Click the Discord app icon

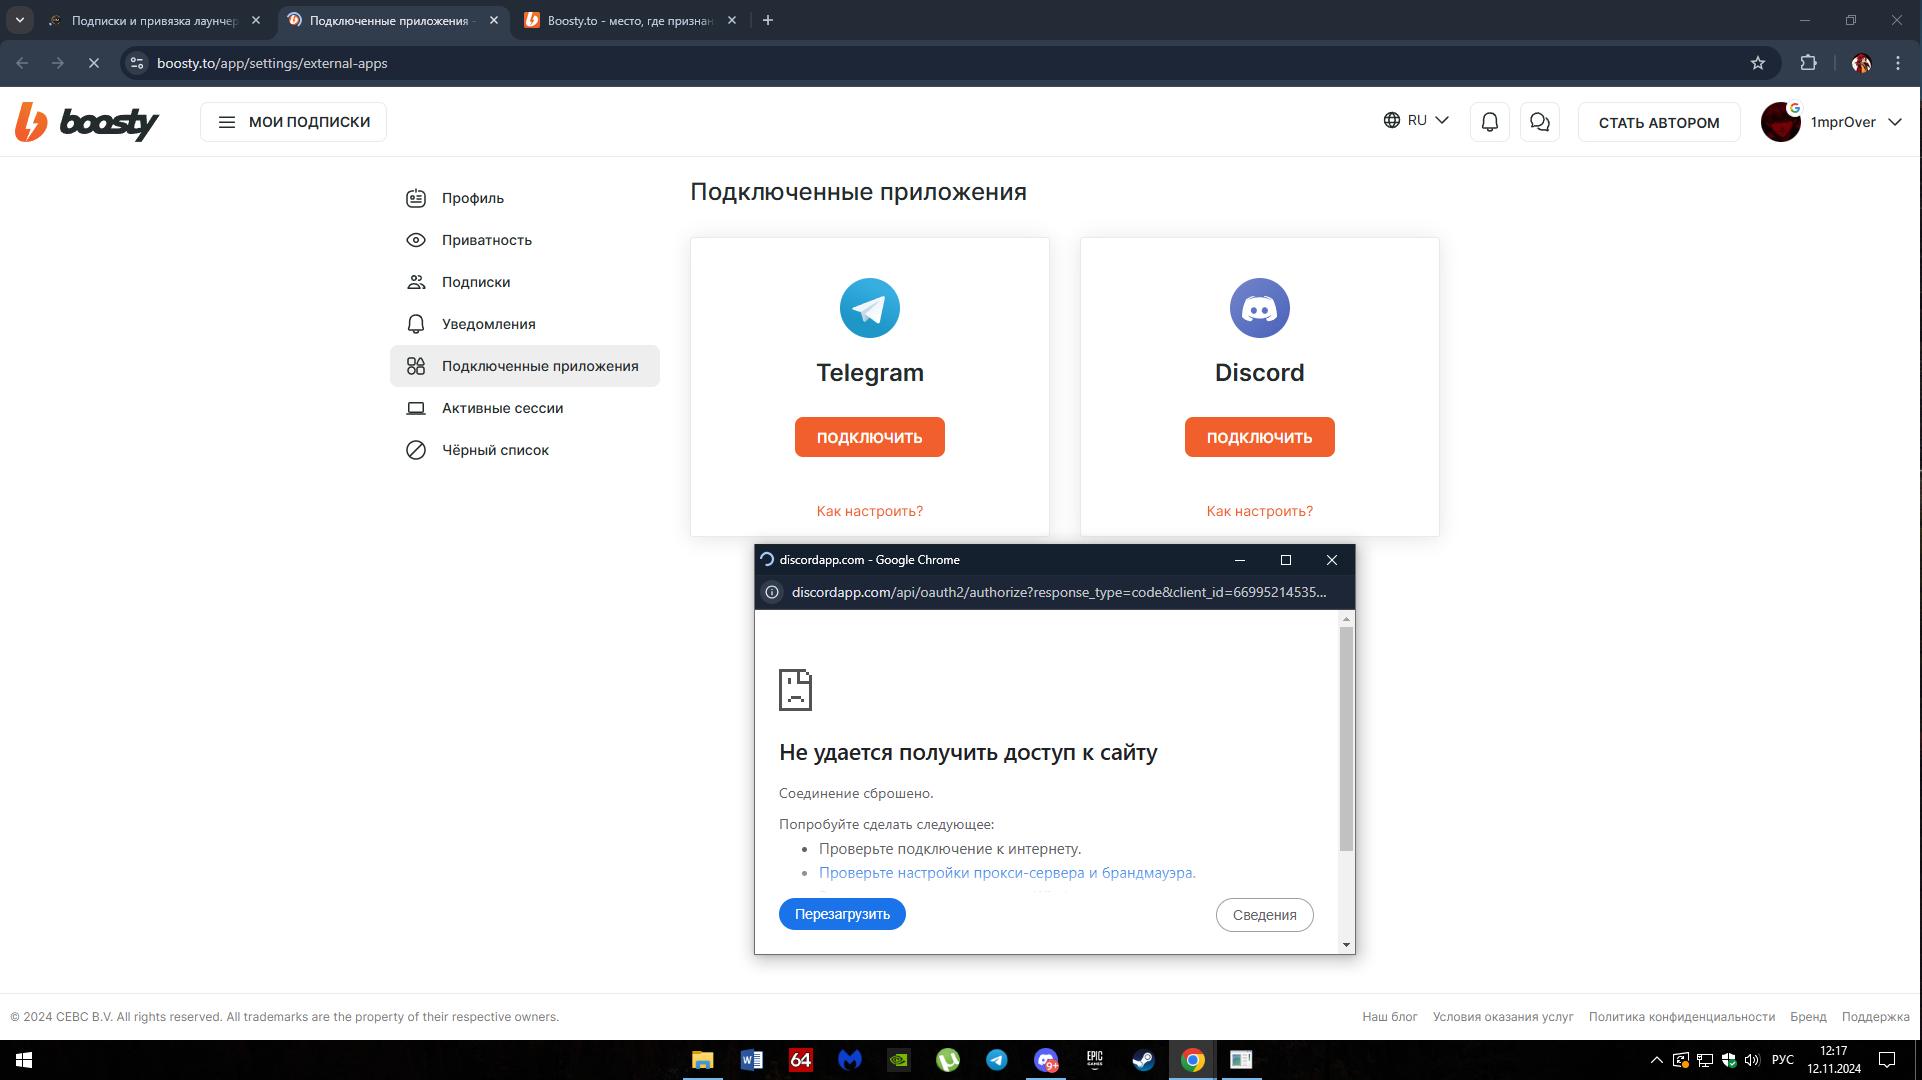click(x=1259, y=308)
